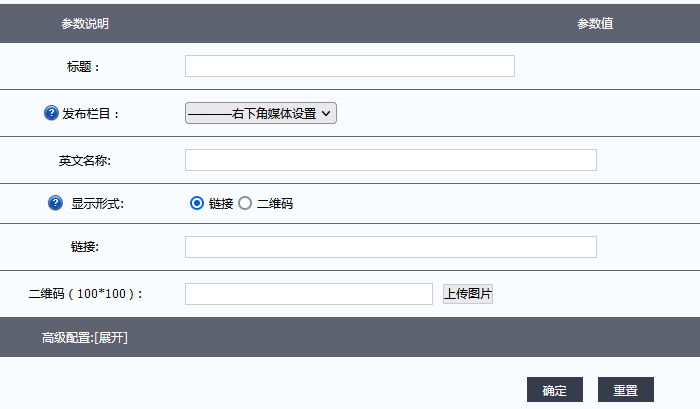Click the 参数值 column header
700x409 pixels.
(595, 23)
